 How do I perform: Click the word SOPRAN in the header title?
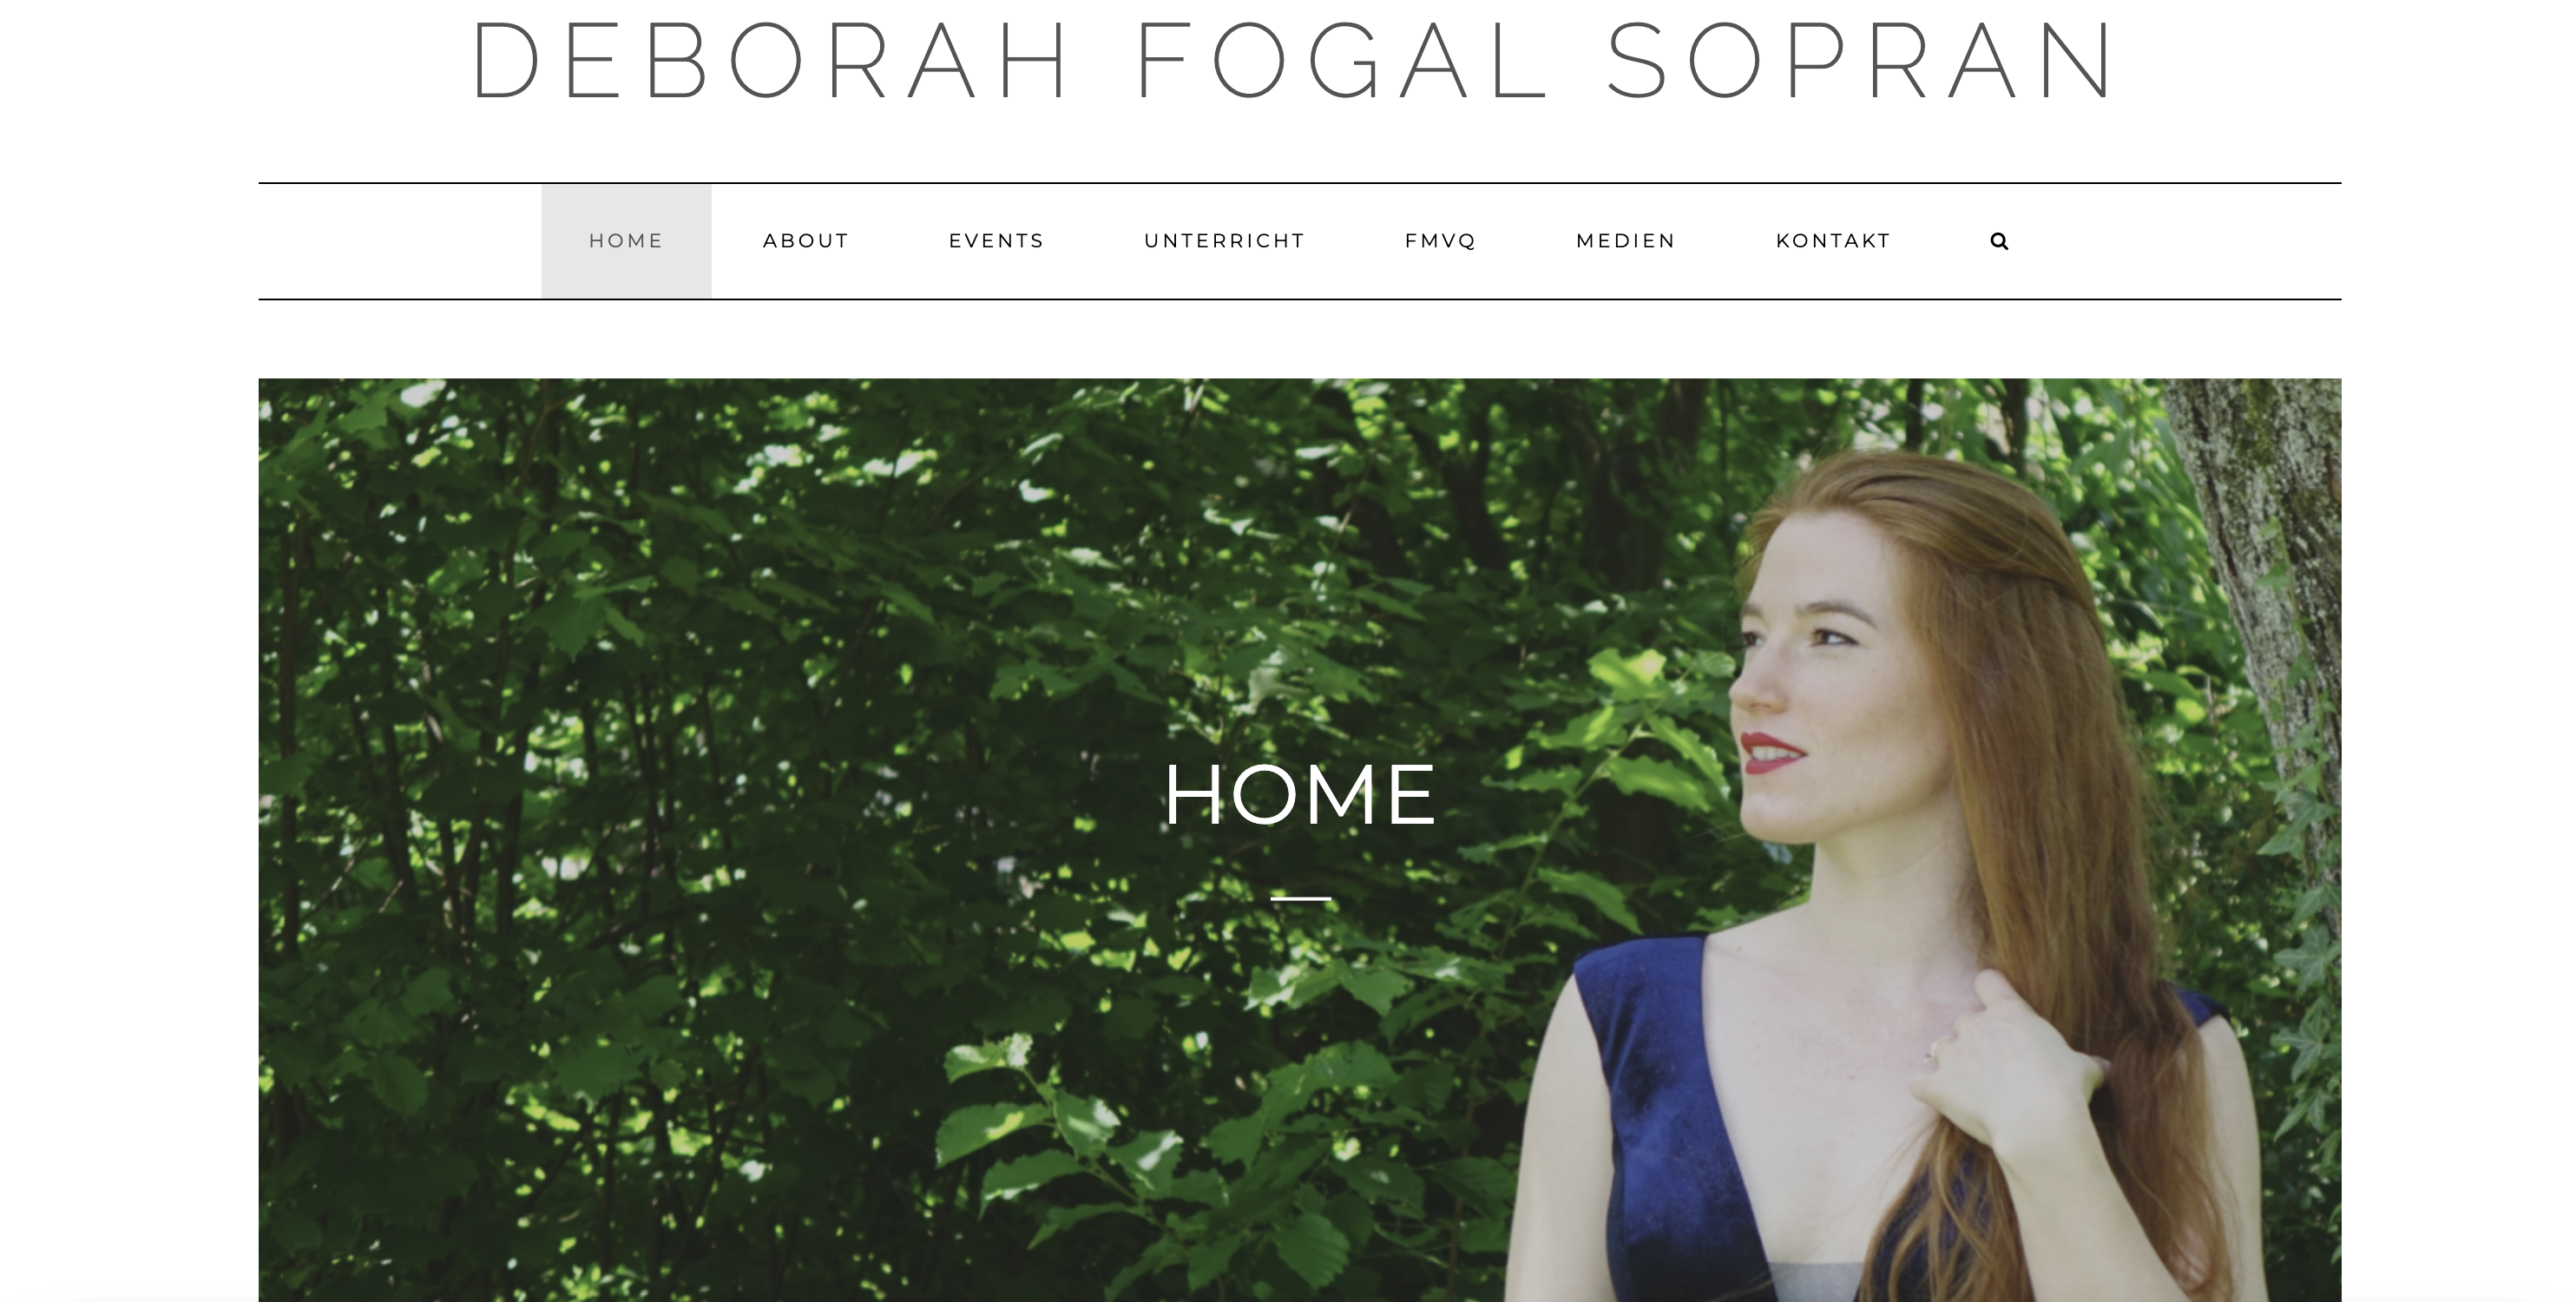tap(1862, 60)
